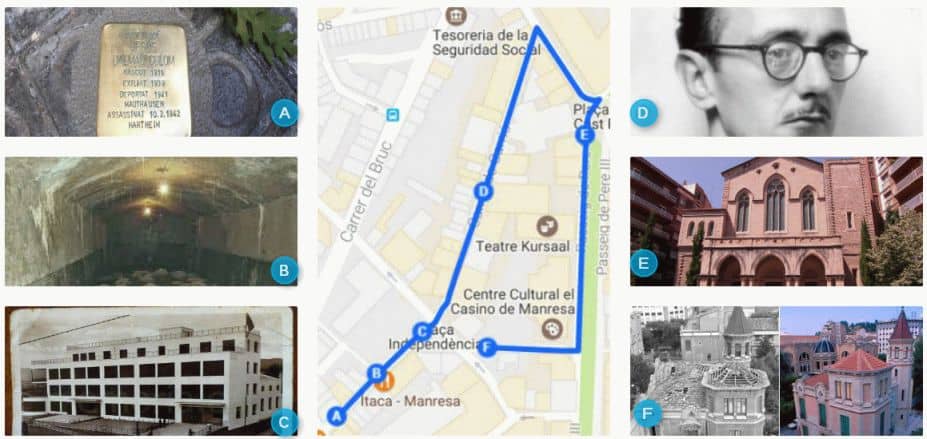
Task: Select route marker F on the map
Action: tap(486, 347)
